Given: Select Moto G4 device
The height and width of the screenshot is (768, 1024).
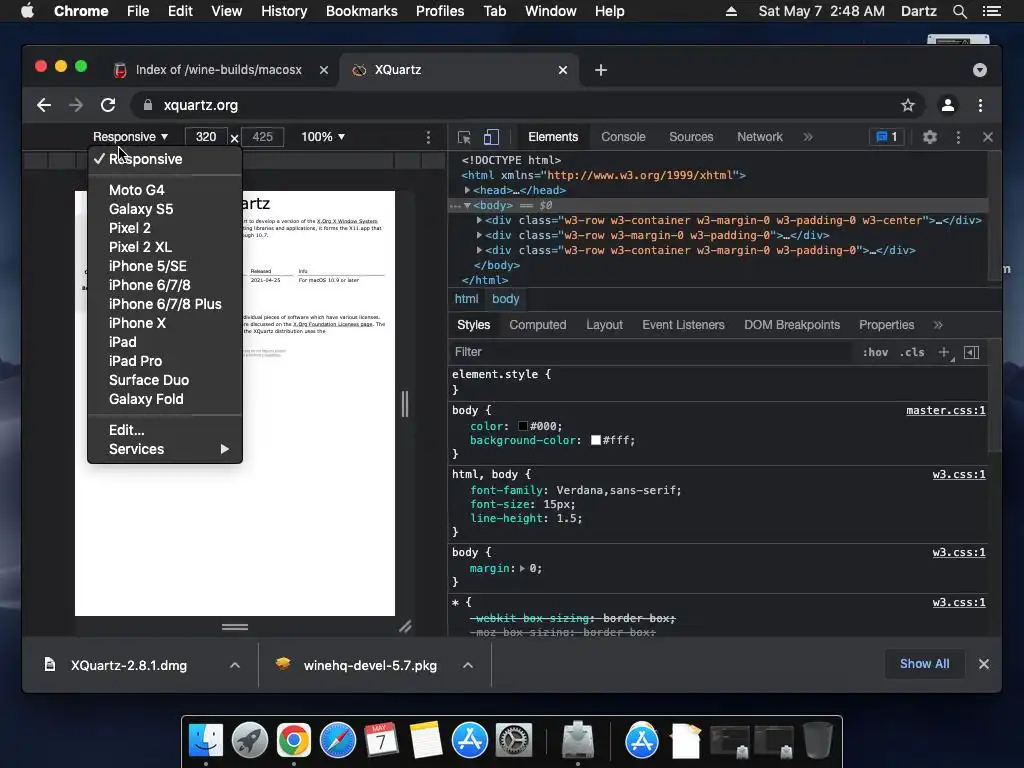Looking at the screenshot, I should click(x=165, y=190).
